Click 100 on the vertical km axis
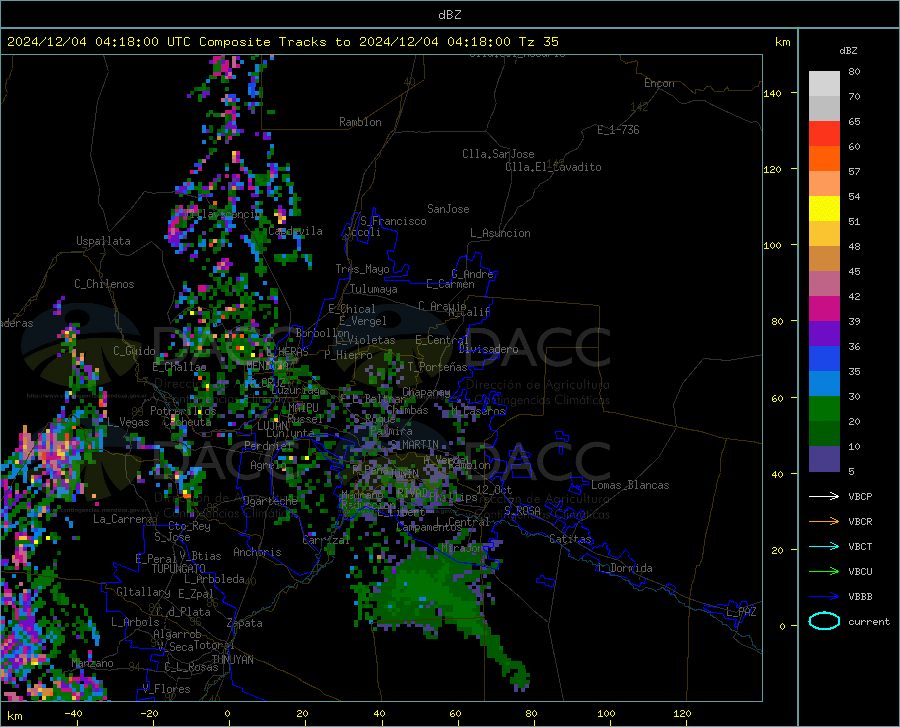900x727 pixels. tap(772, 245)
